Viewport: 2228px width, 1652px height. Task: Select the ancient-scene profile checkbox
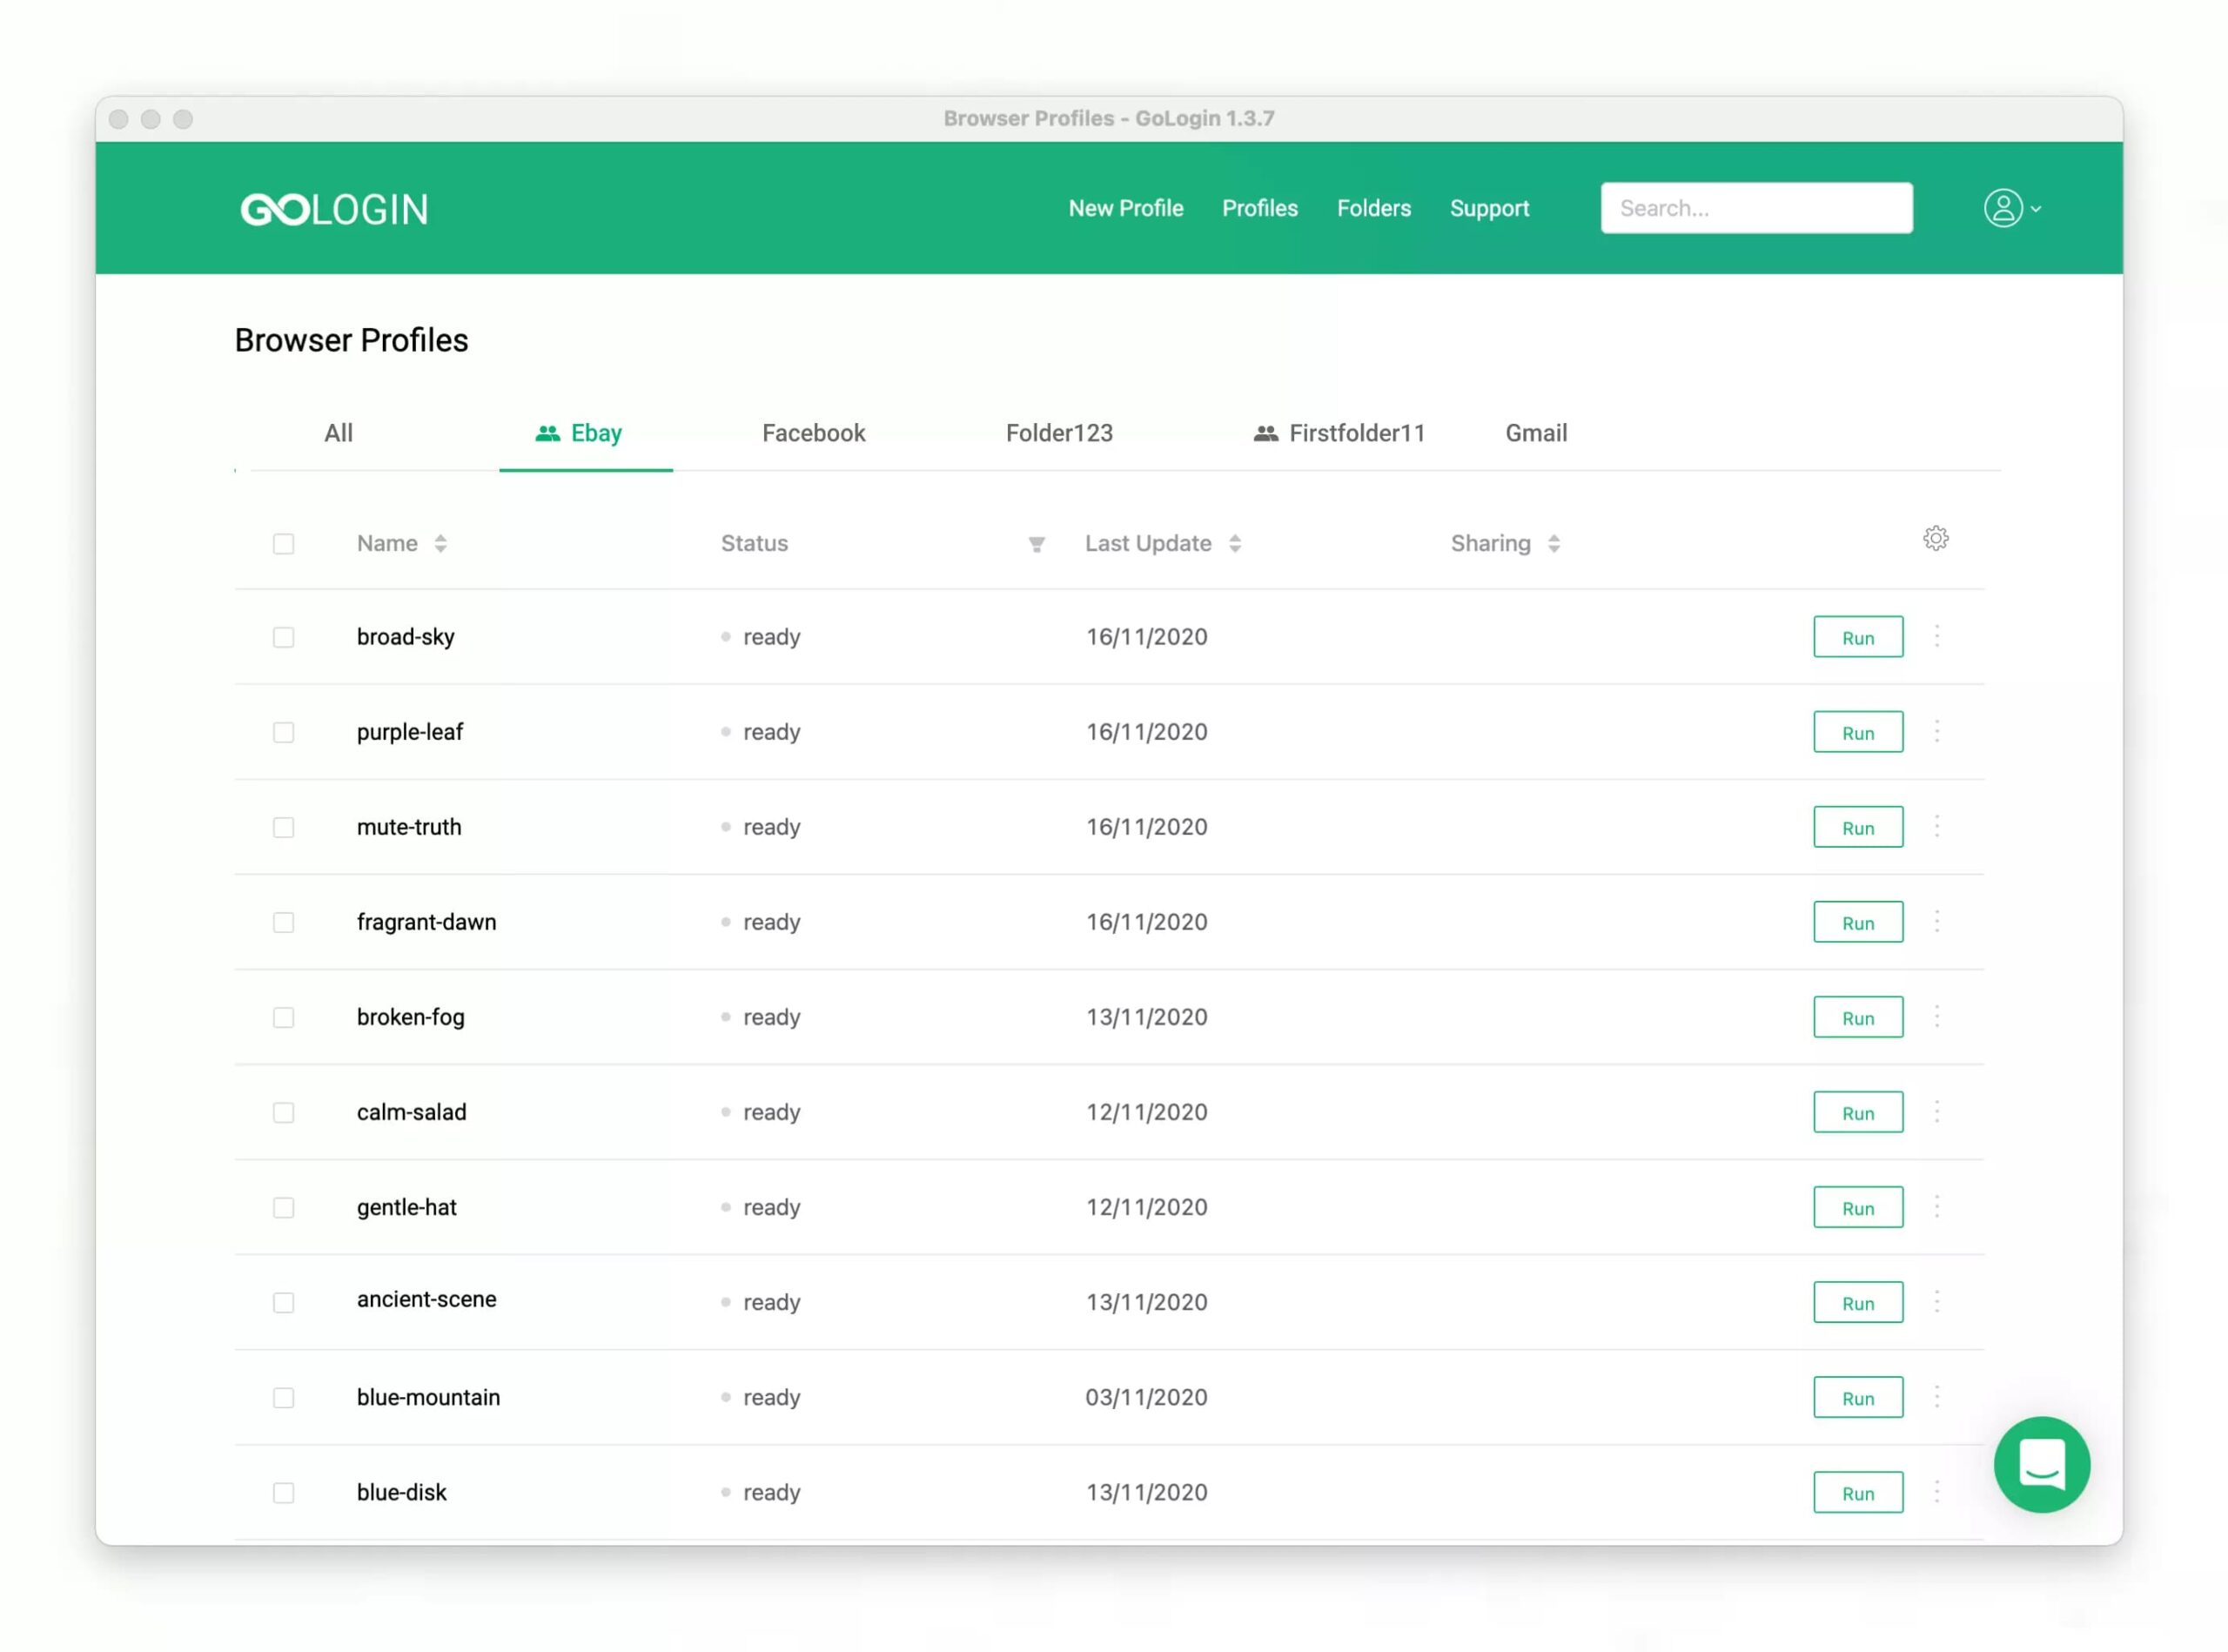284,1303
